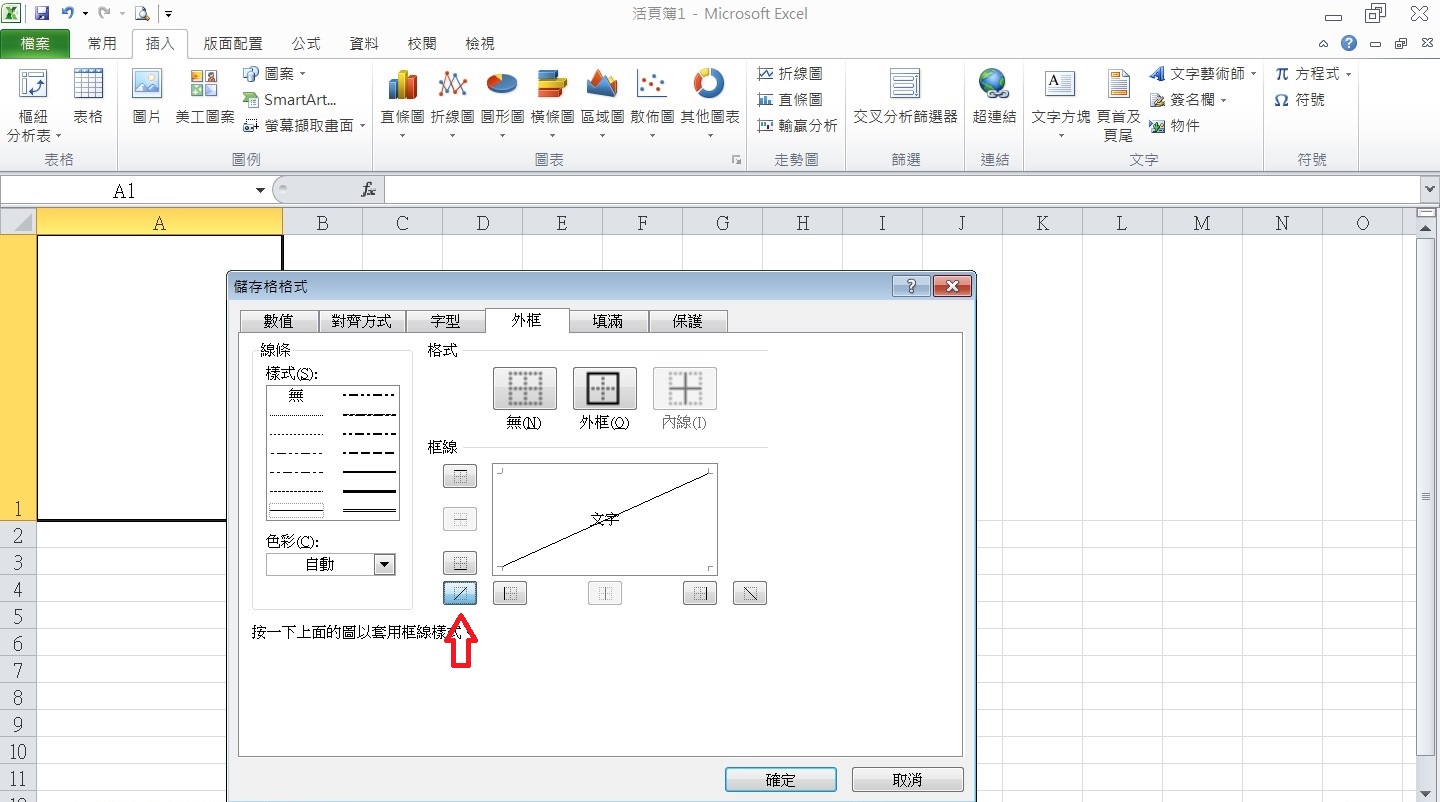The width and height of the screenshot is (1440, 802).
Task: Insert picture using 圖片 icon
Action: click(x=147, y=97)
